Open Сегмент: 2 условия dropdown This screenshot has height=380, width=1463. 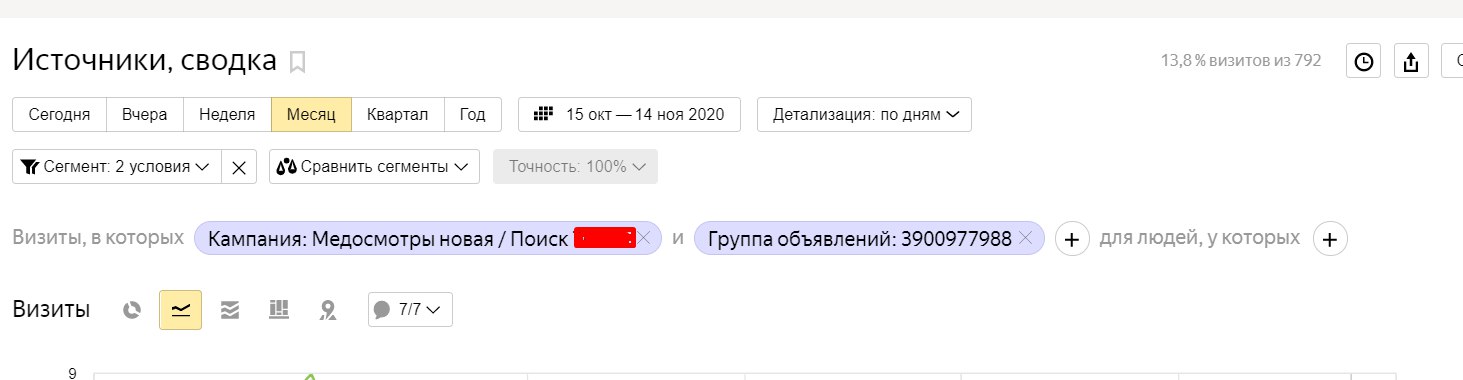pyautogui.click(x=116, y=167)
